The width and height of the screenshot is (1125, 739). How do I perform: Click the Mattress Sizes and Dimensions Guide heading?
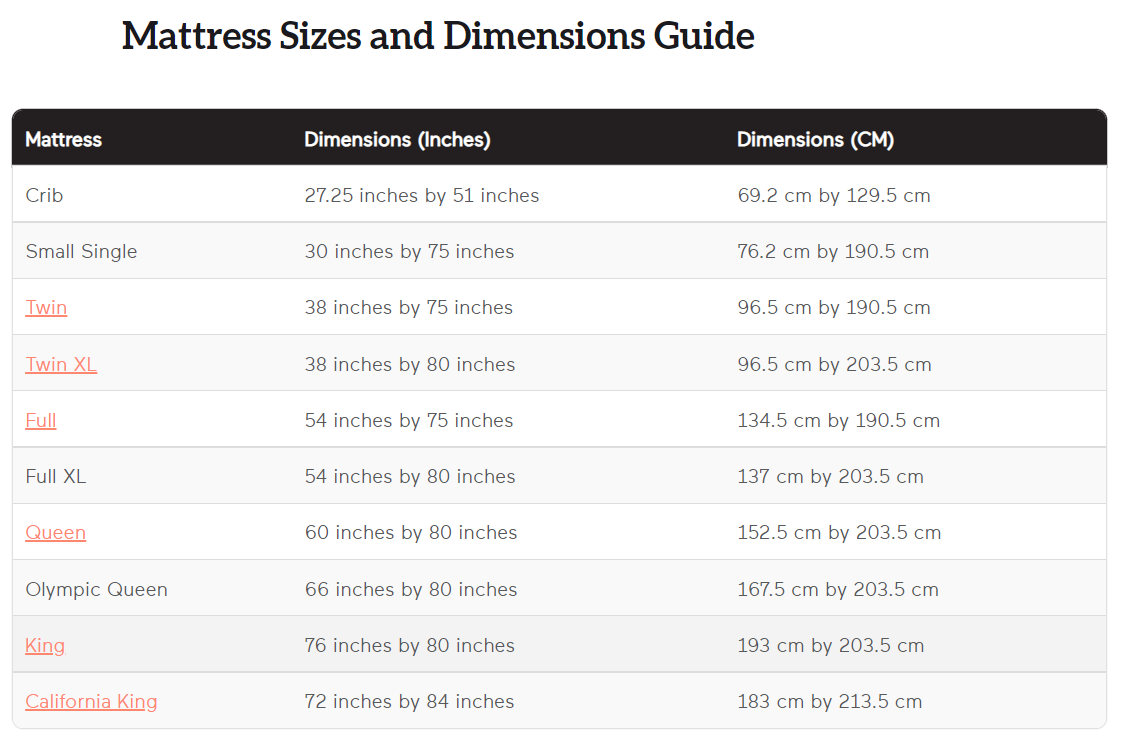[x=438, y=36]
